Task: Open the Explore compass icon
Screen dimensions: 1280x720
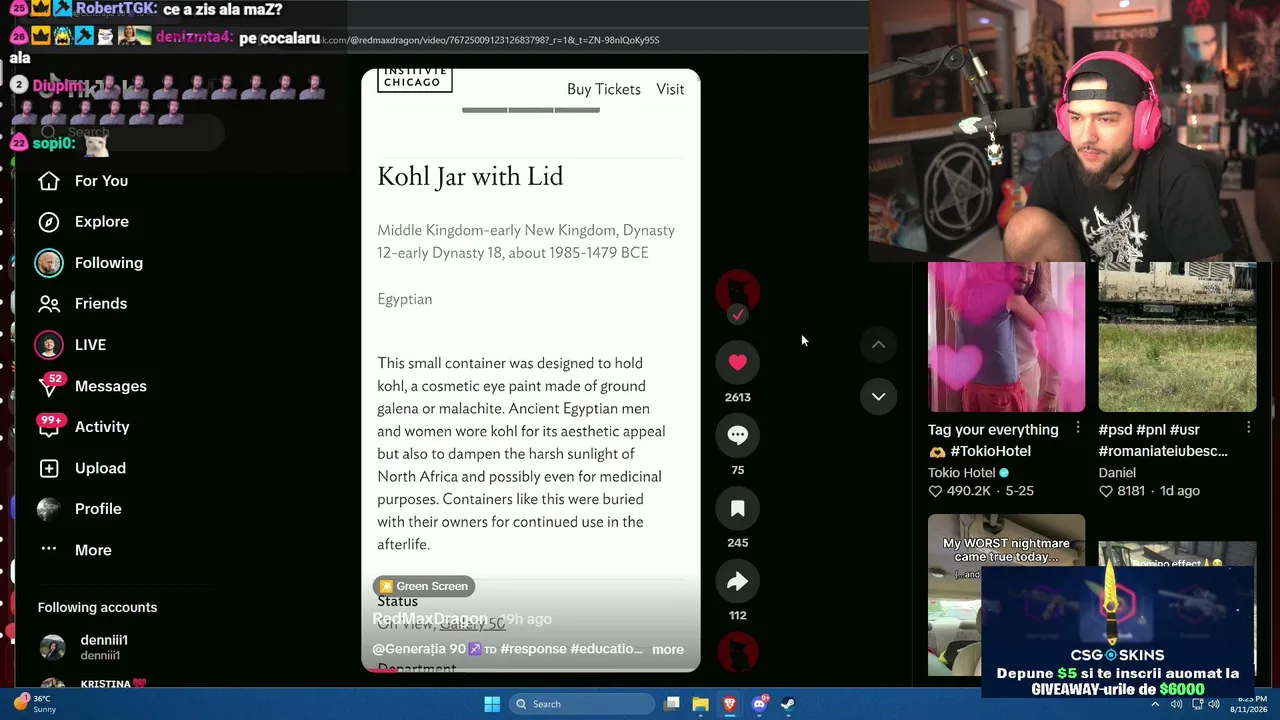Action: tap(48, 222)
